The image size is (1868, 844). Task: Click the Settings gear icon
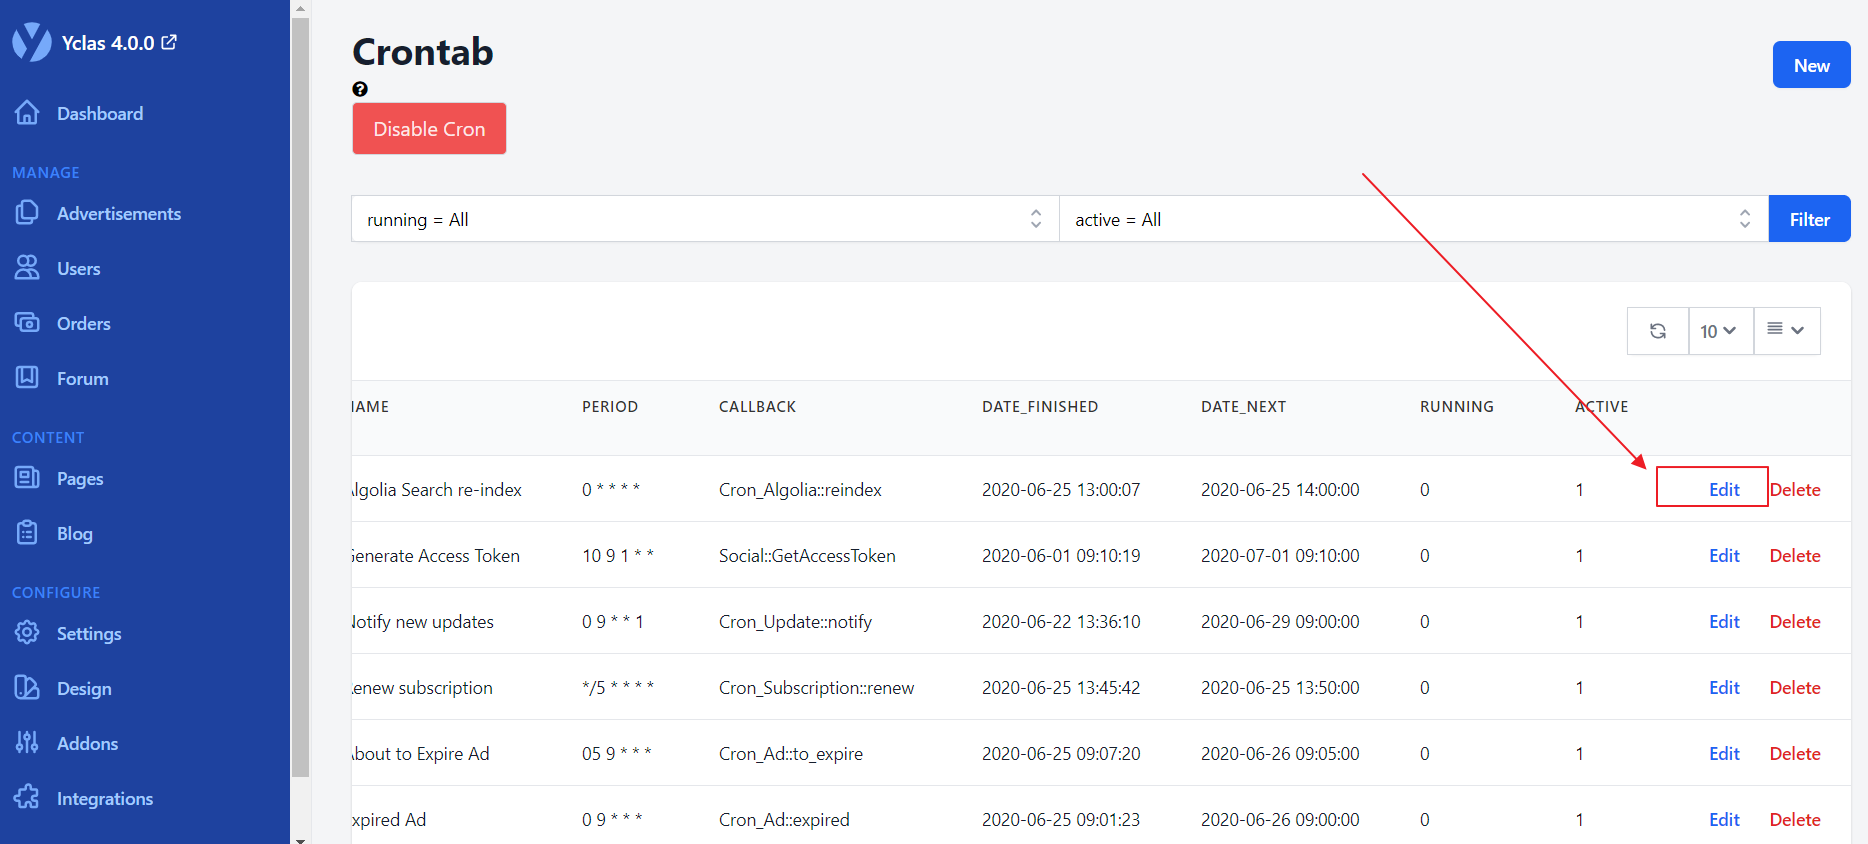(x=27, y=633)
